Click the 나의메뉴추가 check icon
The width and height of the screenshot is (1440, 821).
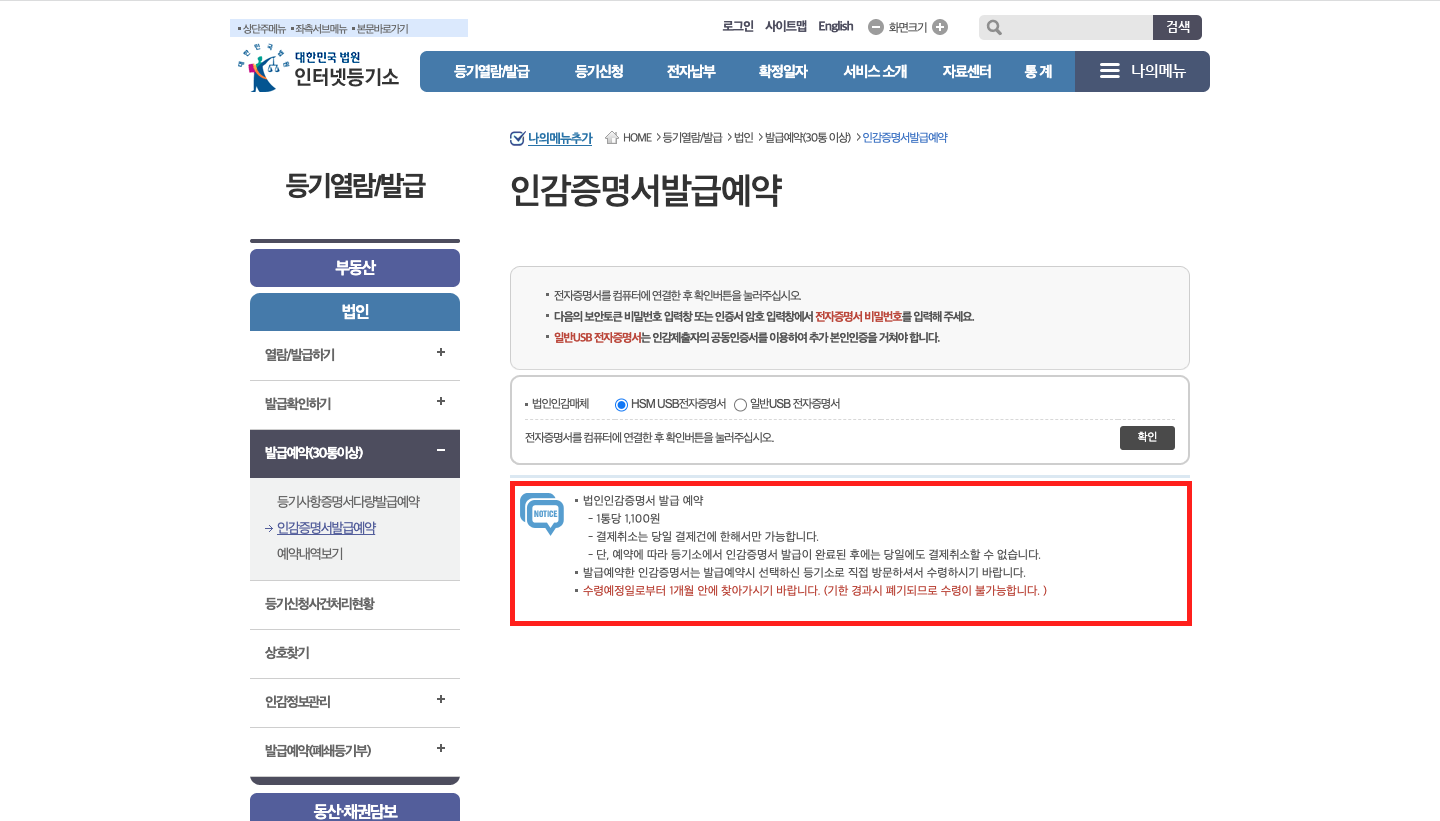tap(517, 136)
